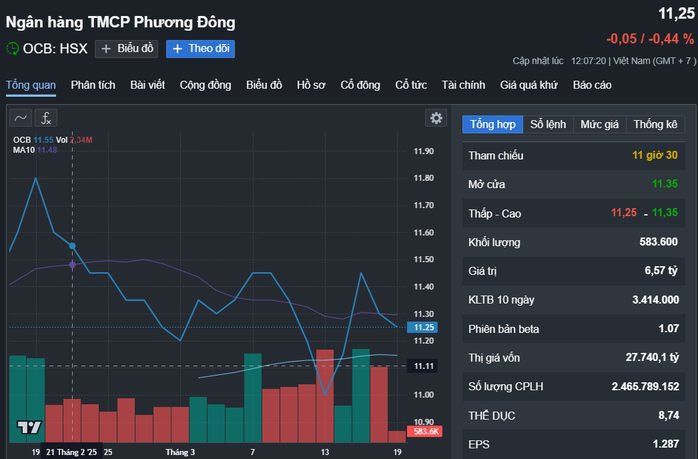Open the Hồ sơ tab
This screenshot has height=459, width=698.
311,85
